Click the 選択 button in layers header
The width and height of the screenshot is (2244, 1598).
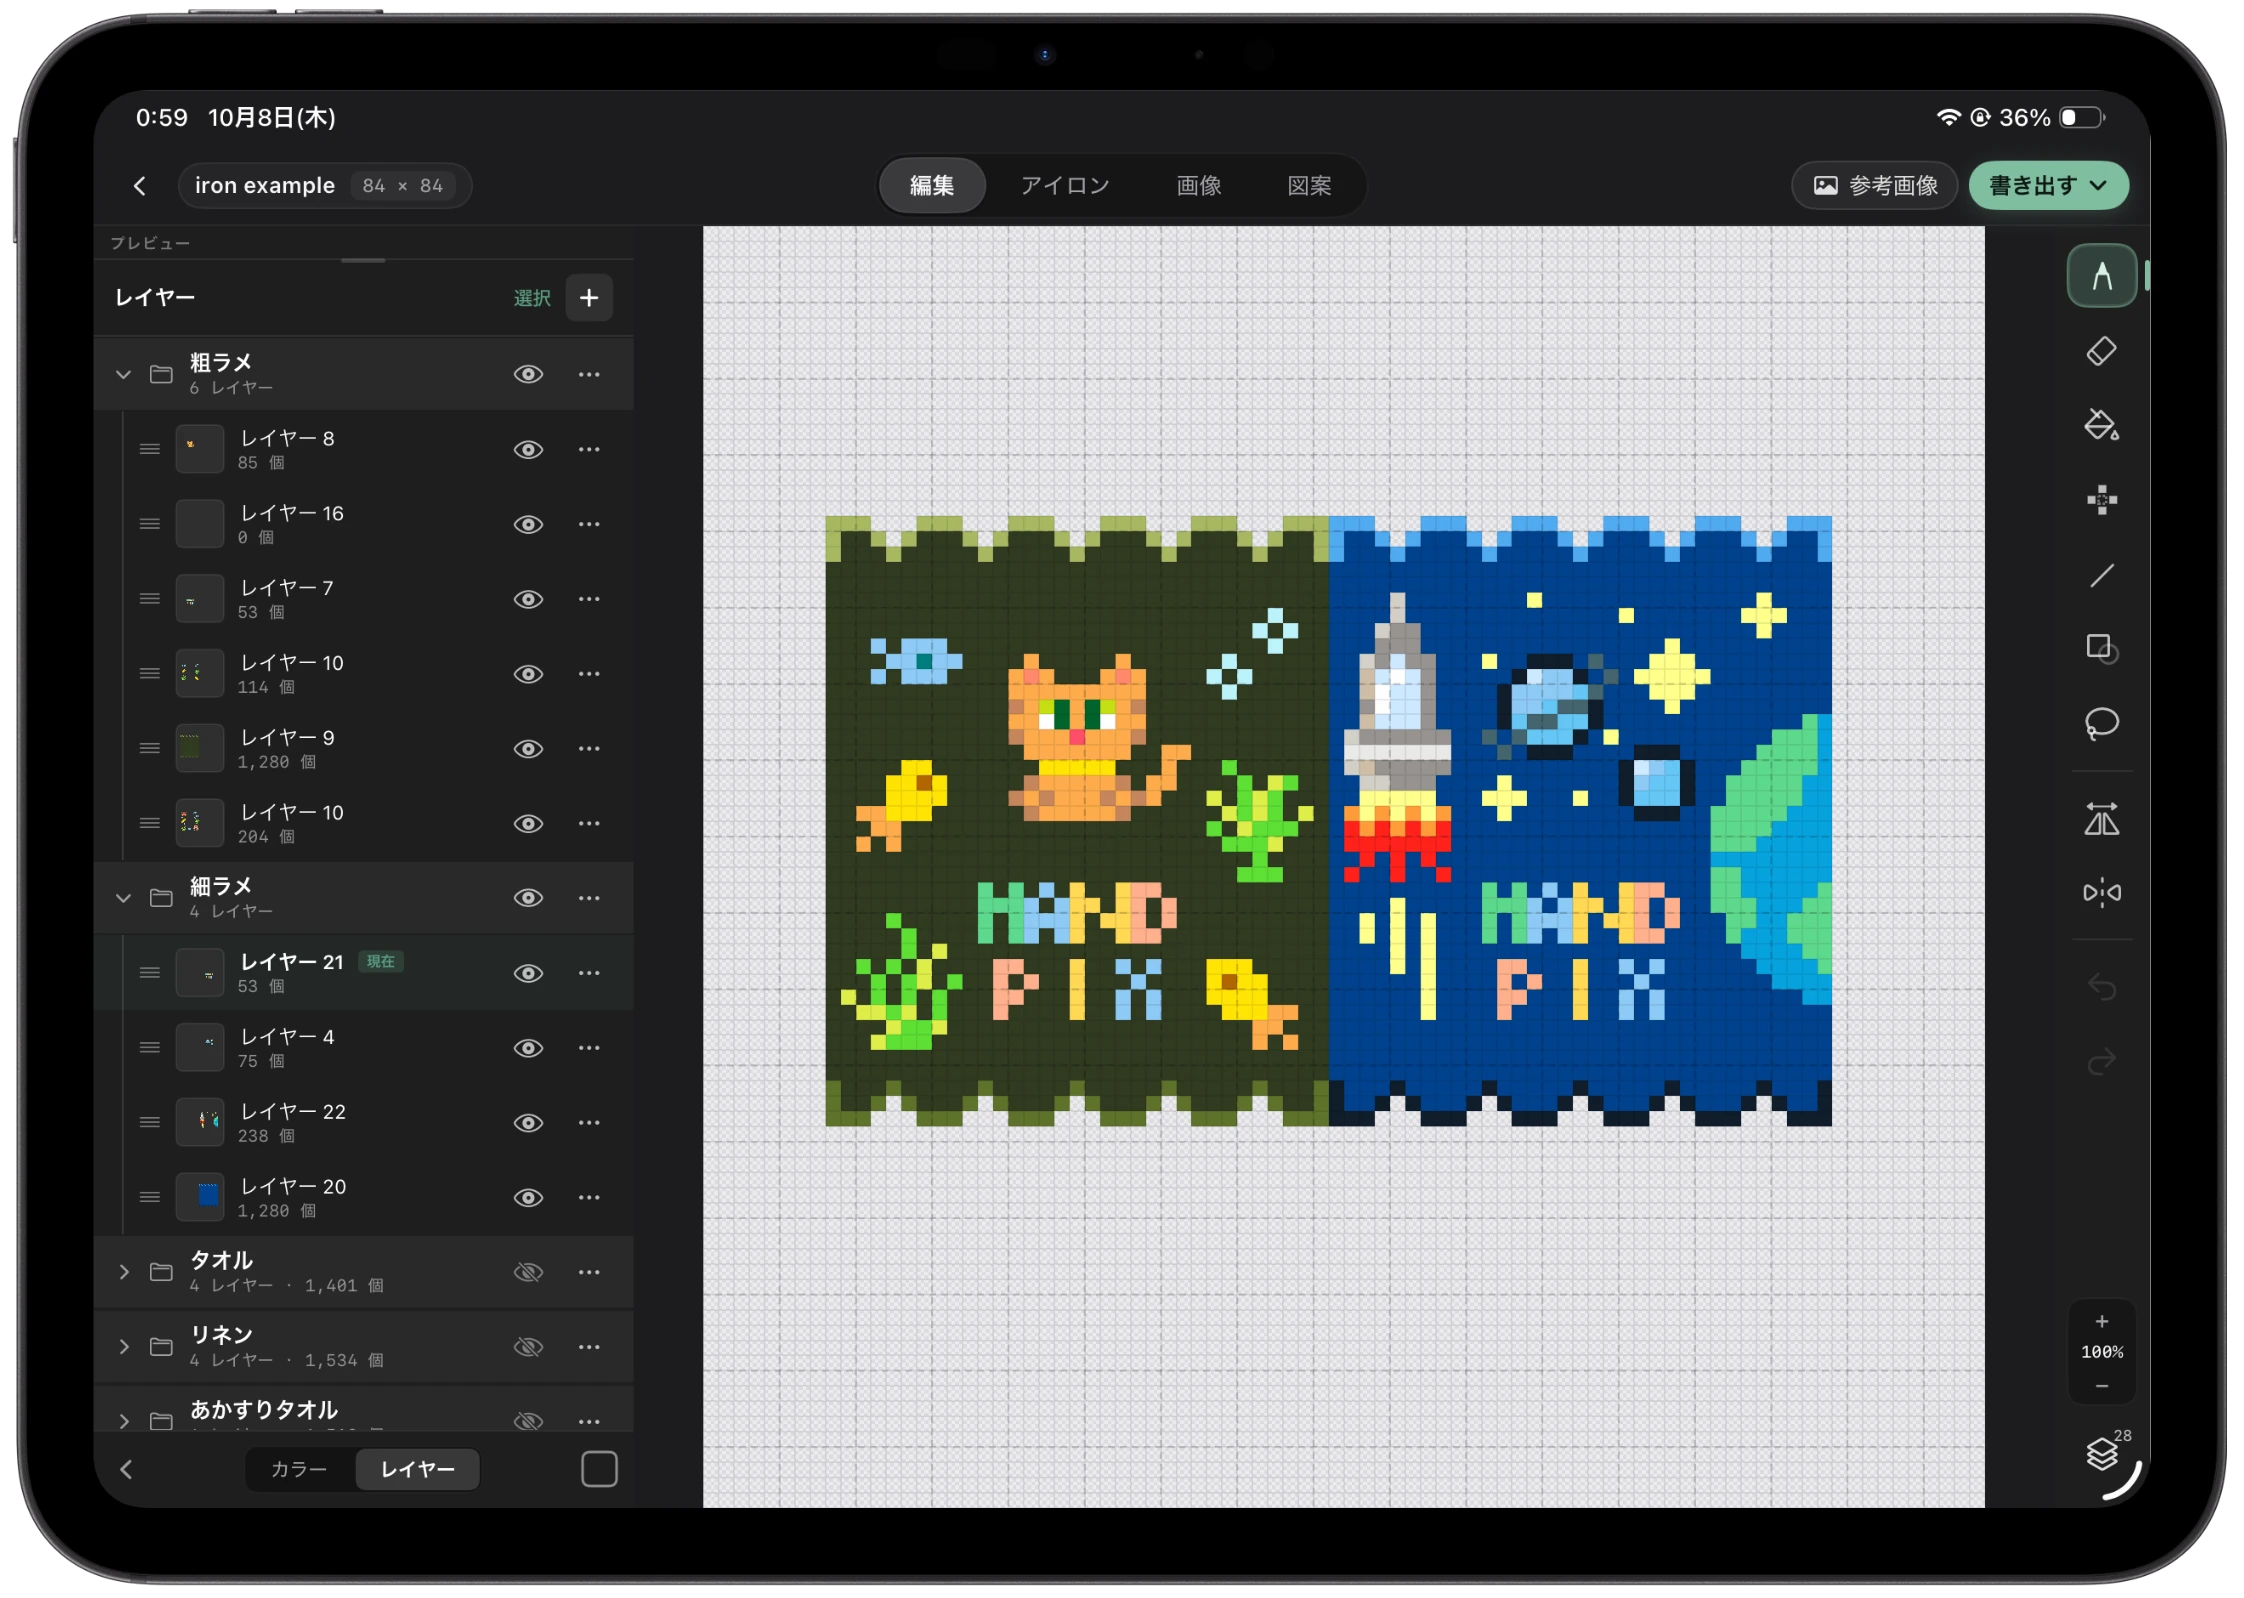tap(532, 298)
